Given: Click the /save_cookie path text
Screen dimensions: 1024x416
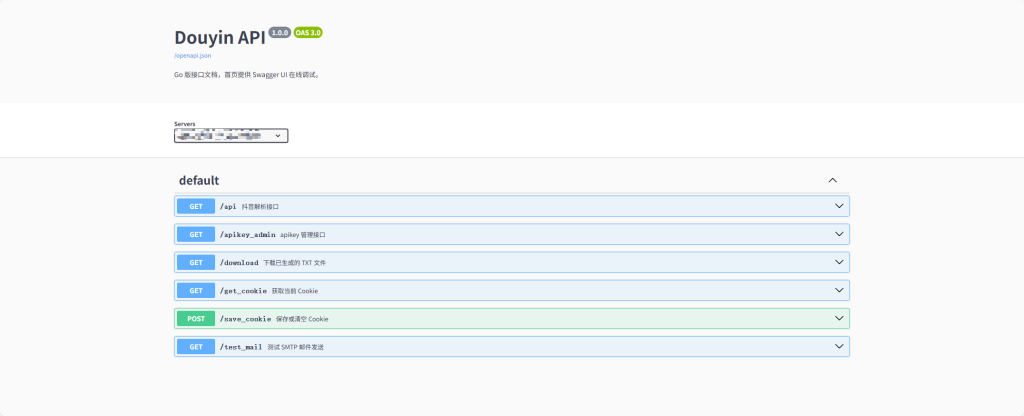Looking at the screenshot, I should click(245, 318).
